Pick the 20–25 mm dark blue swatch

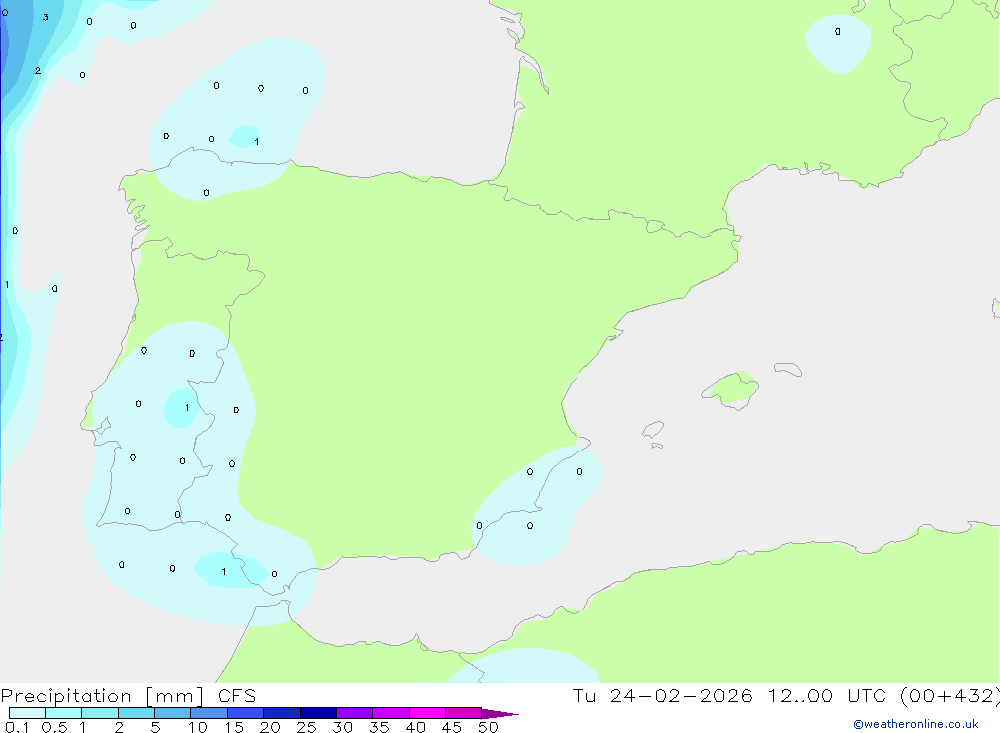click(281, 713)
